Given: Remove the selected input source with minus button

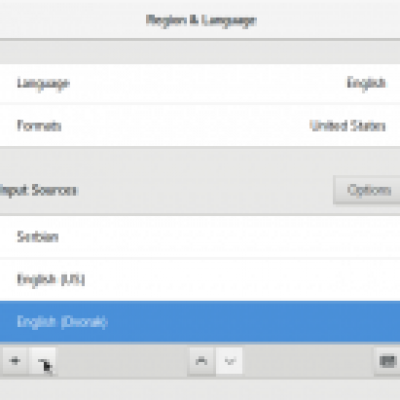Looking at the screenshot, I should click(x=43, y=361).
